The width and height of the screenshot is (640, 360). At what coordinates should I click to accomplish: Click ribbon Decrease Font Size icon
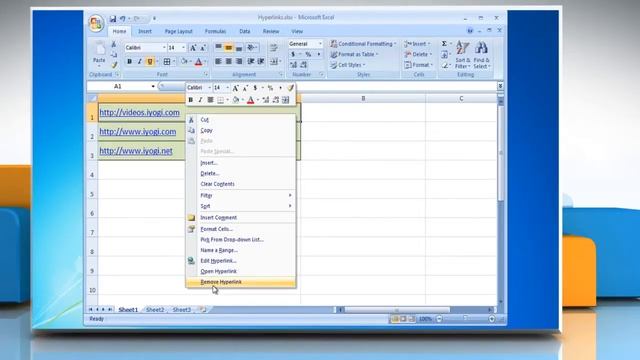(203, 48)
